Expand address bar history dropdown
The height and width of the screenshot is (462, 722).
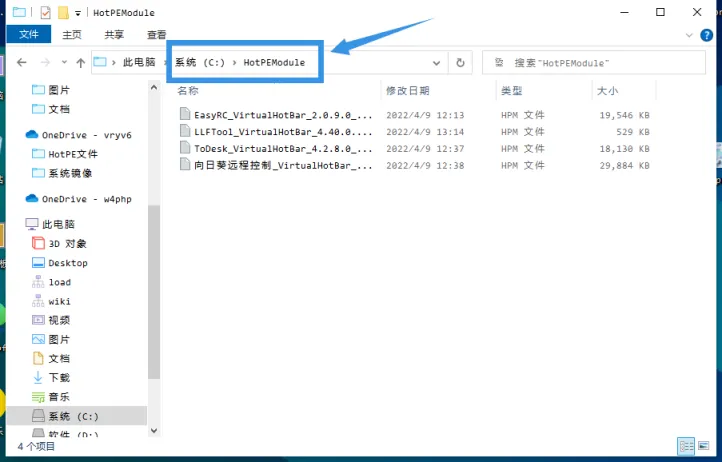click(436, 63)
